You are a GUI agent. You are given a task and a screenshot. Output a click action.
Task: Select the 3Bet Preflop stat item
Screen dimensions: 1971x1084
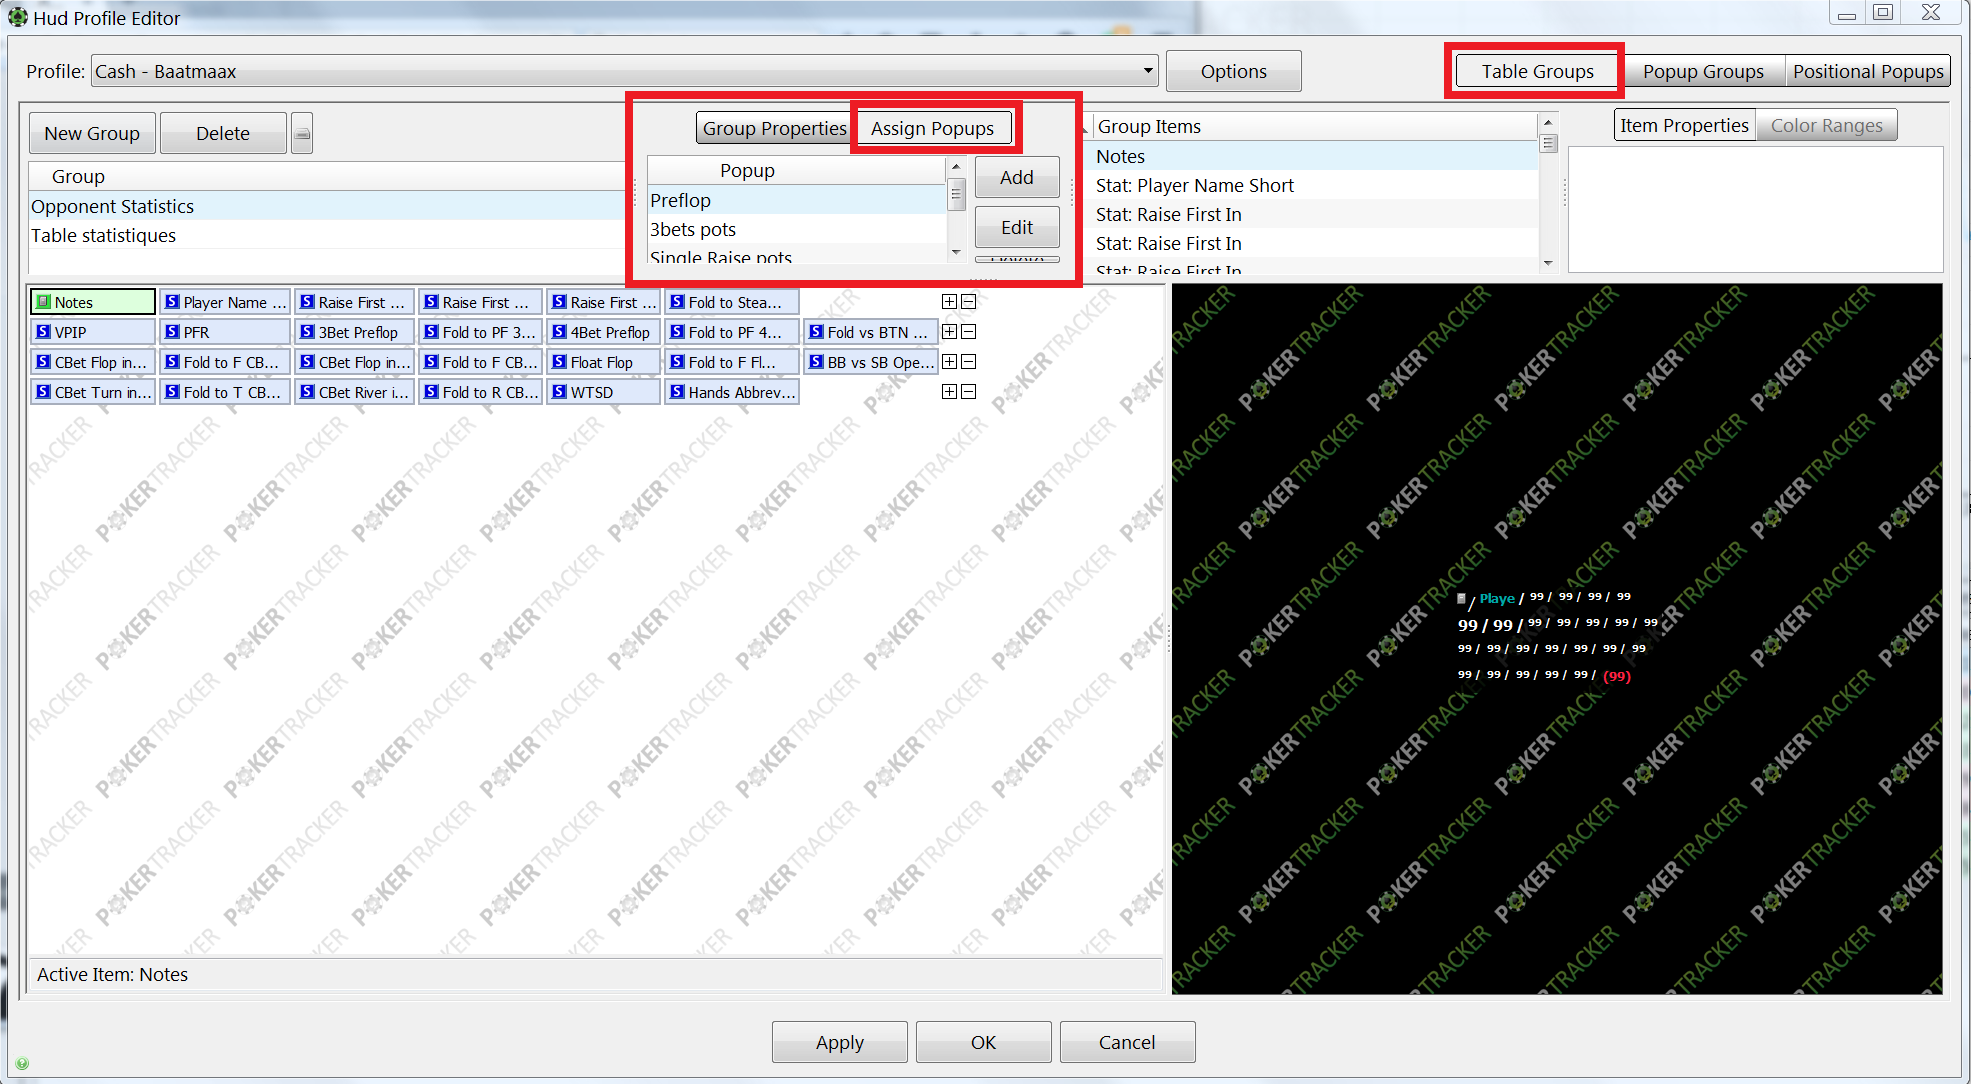pyautogui.click(x=354, y=332)
